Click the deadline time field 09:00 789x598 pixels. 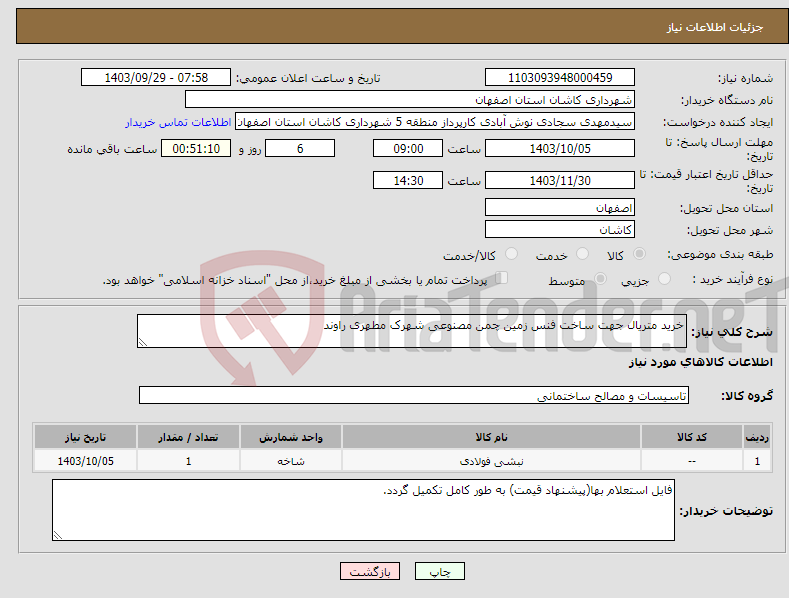[408, 148]
